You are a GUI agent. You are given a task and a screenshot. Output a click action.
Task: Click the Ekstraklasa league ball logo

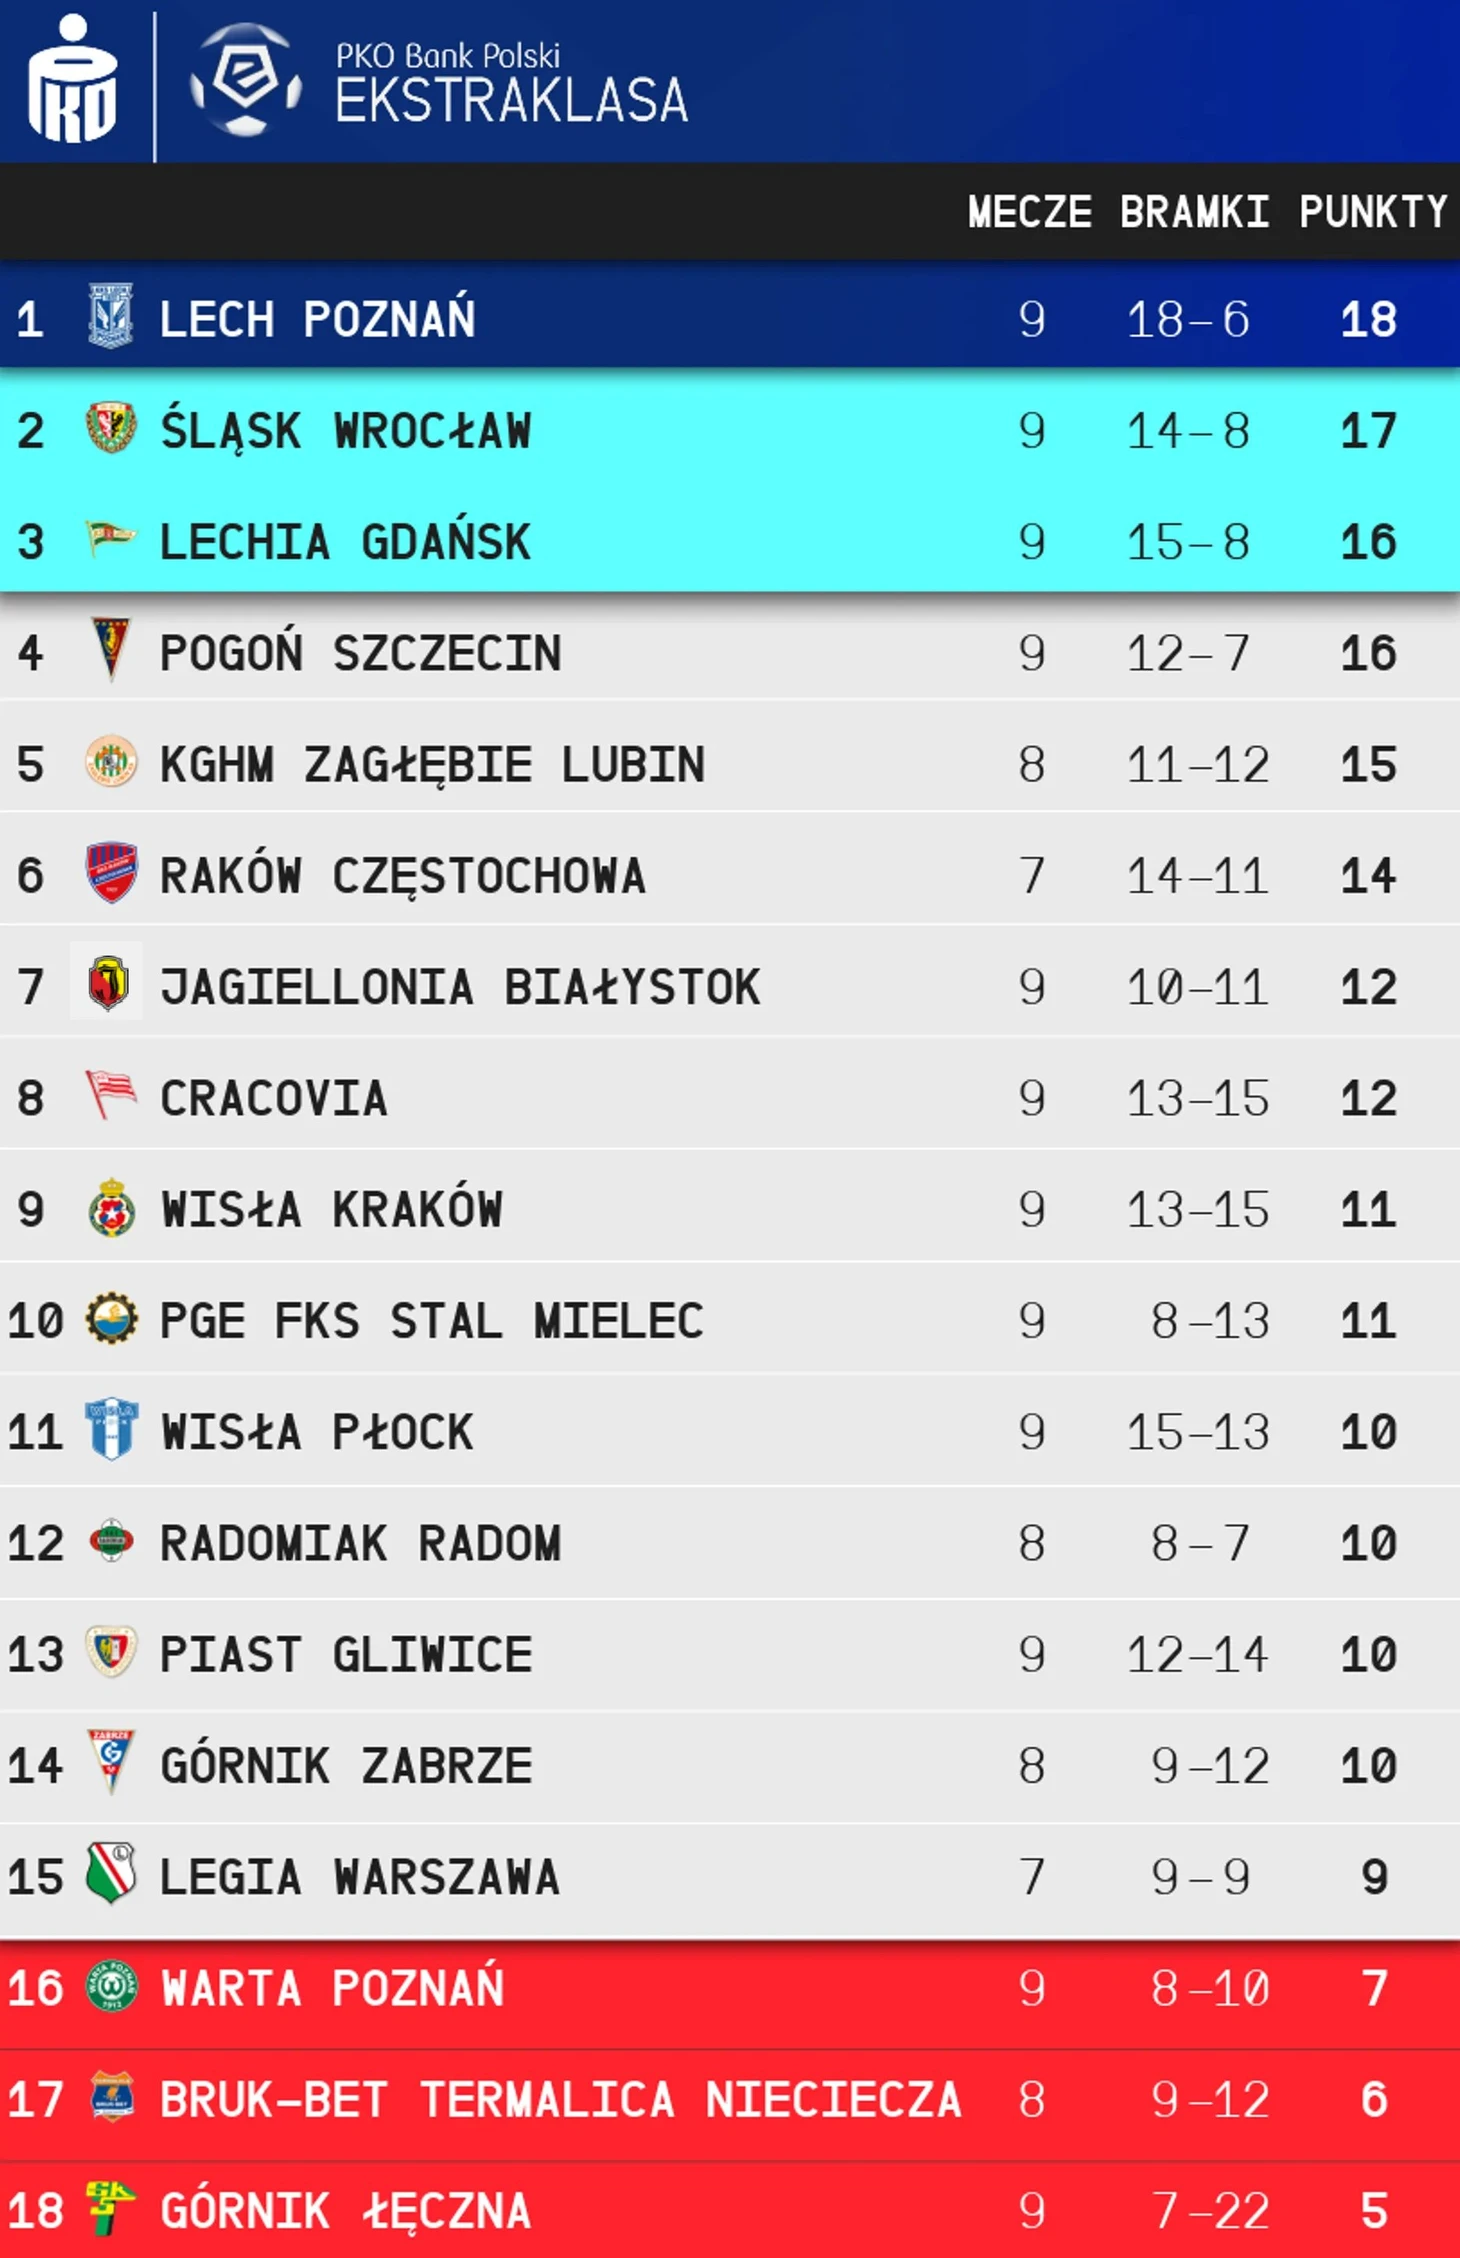246,80
